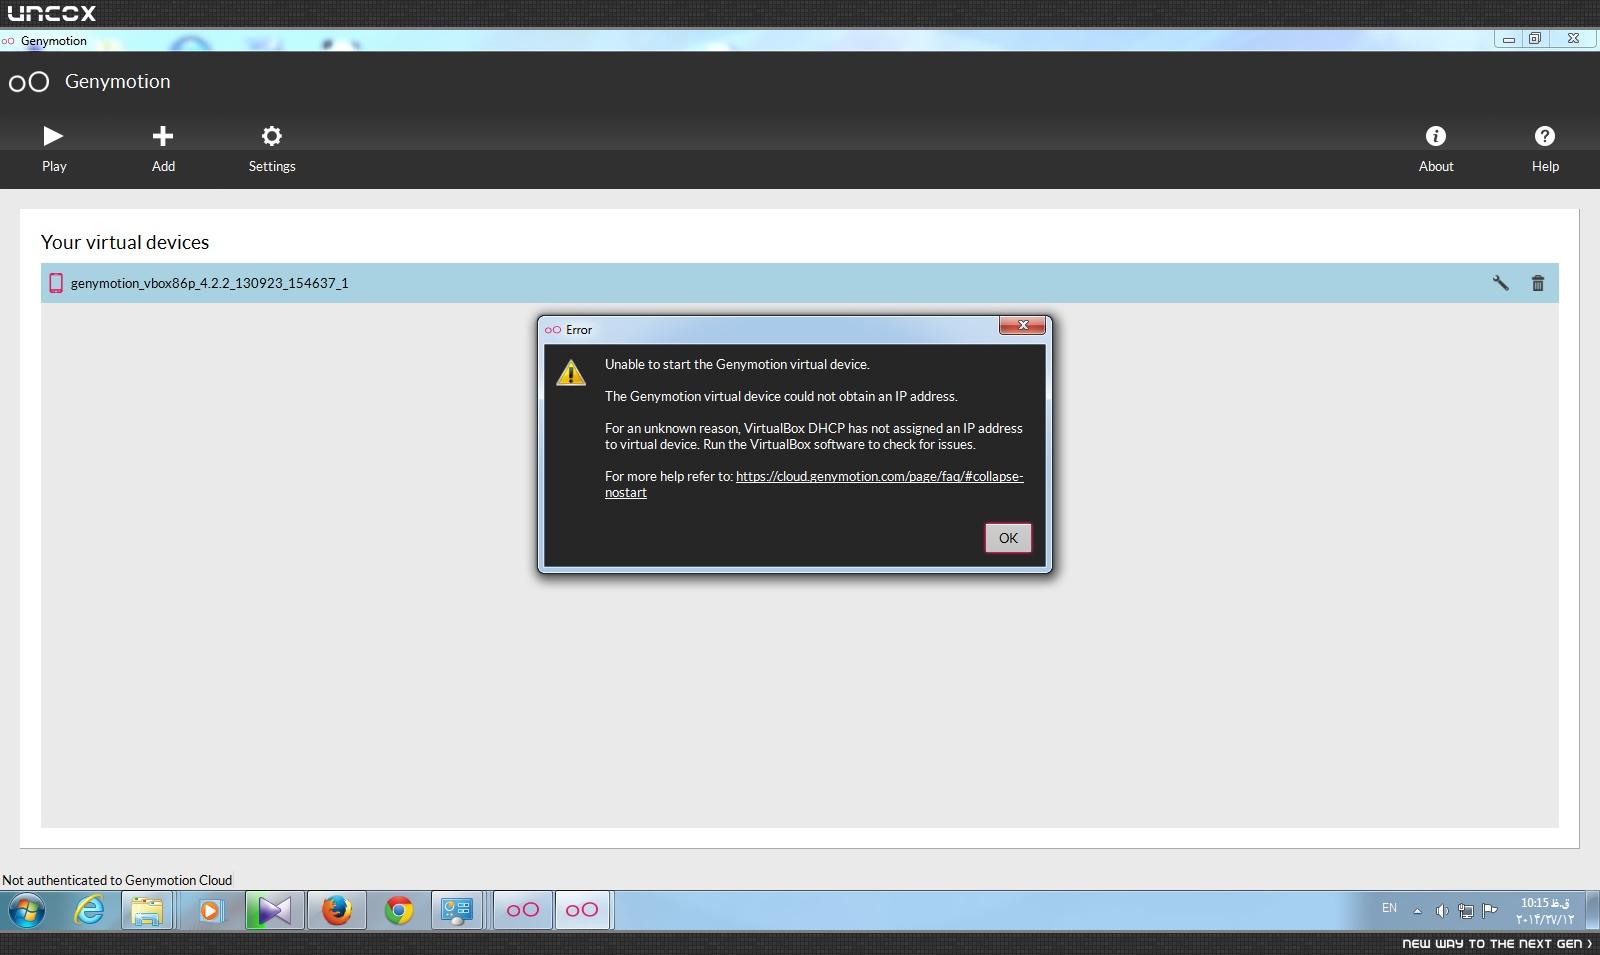The image size is (1600, 955).
Task: Add a new virtual device
Action: [163, 149]
